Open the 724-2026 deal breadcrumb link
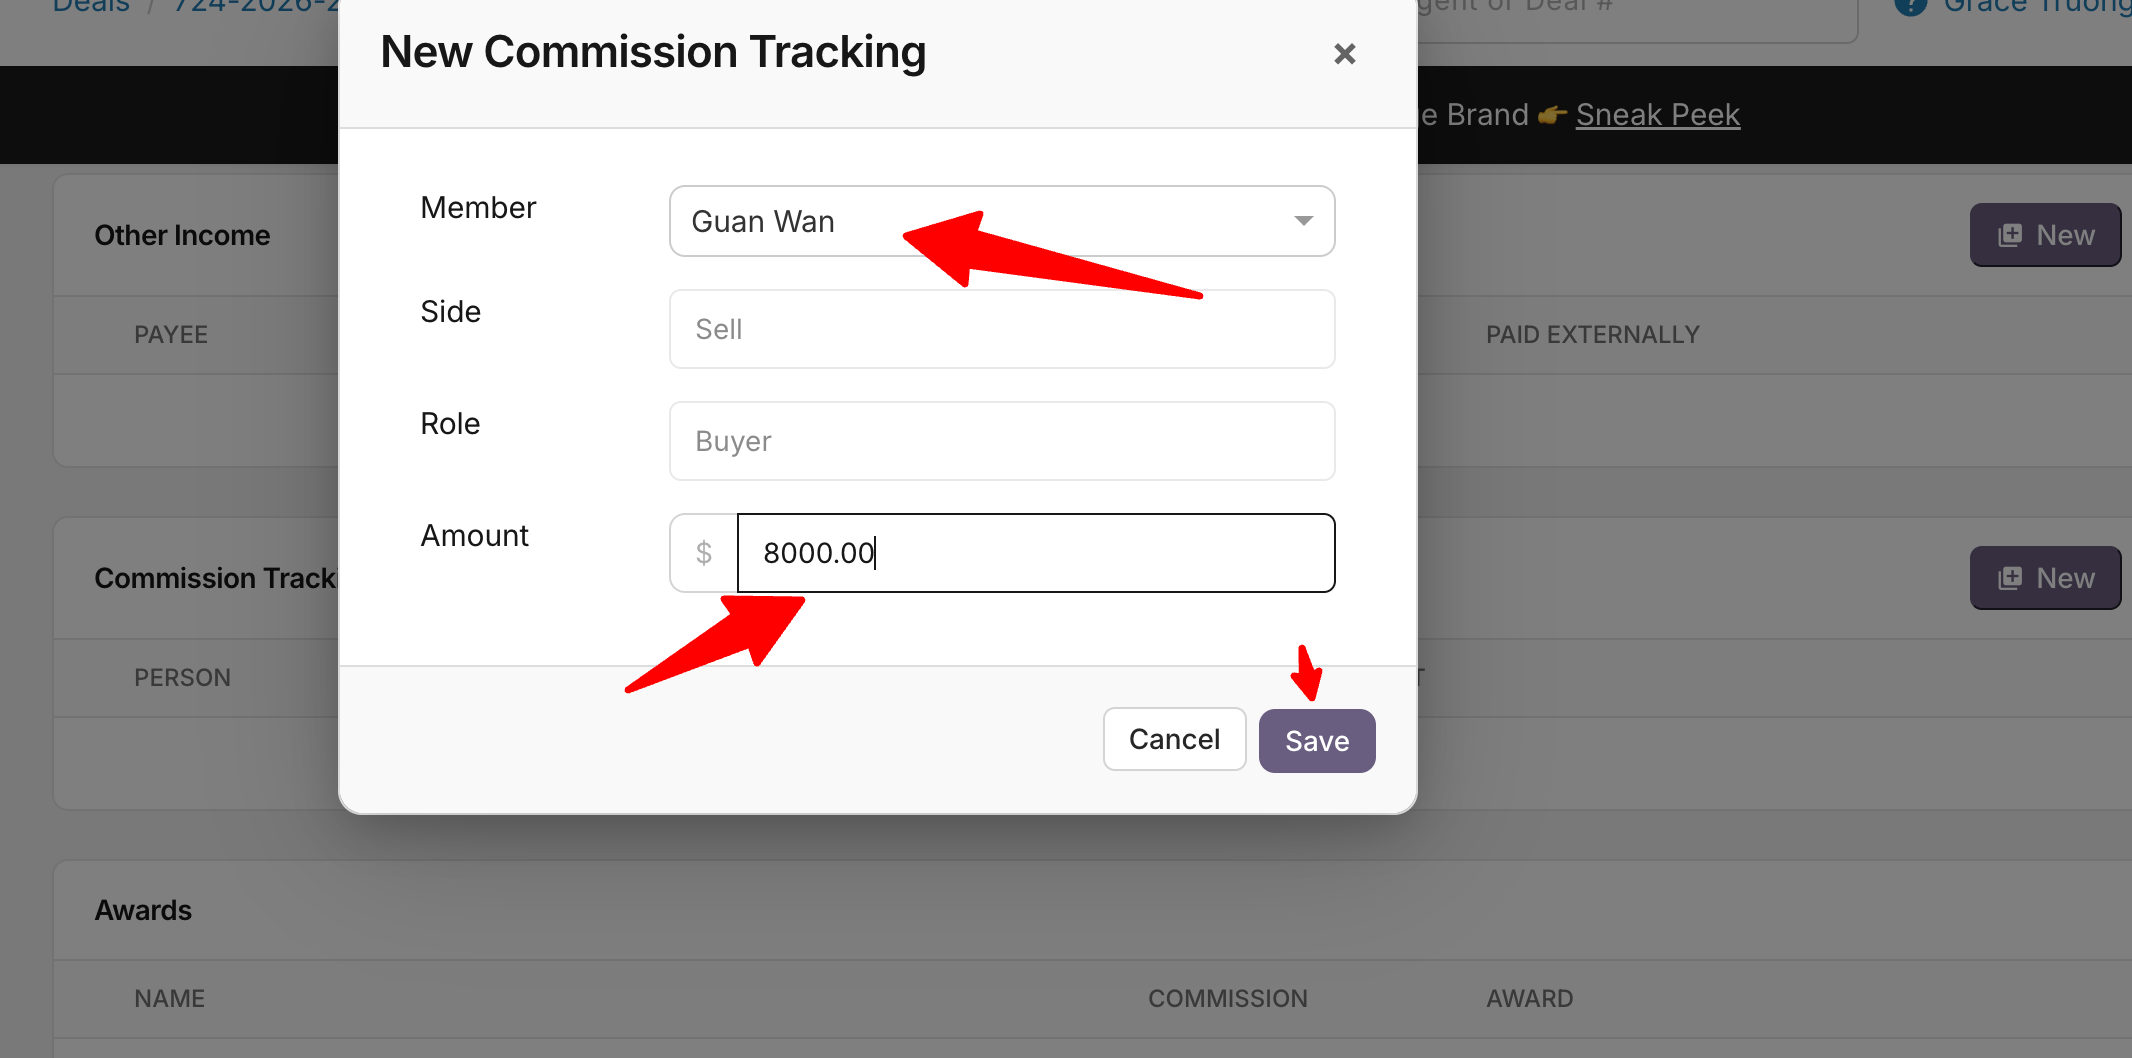The image size is (2132, 1058). tap(257, 6)
